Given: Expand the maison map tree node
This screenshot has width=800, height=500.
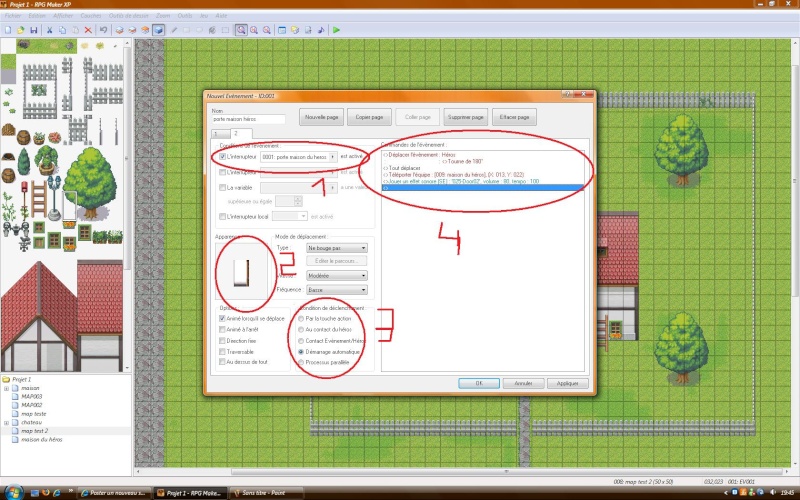Looking at the screenshot, I should click(6, 388).
